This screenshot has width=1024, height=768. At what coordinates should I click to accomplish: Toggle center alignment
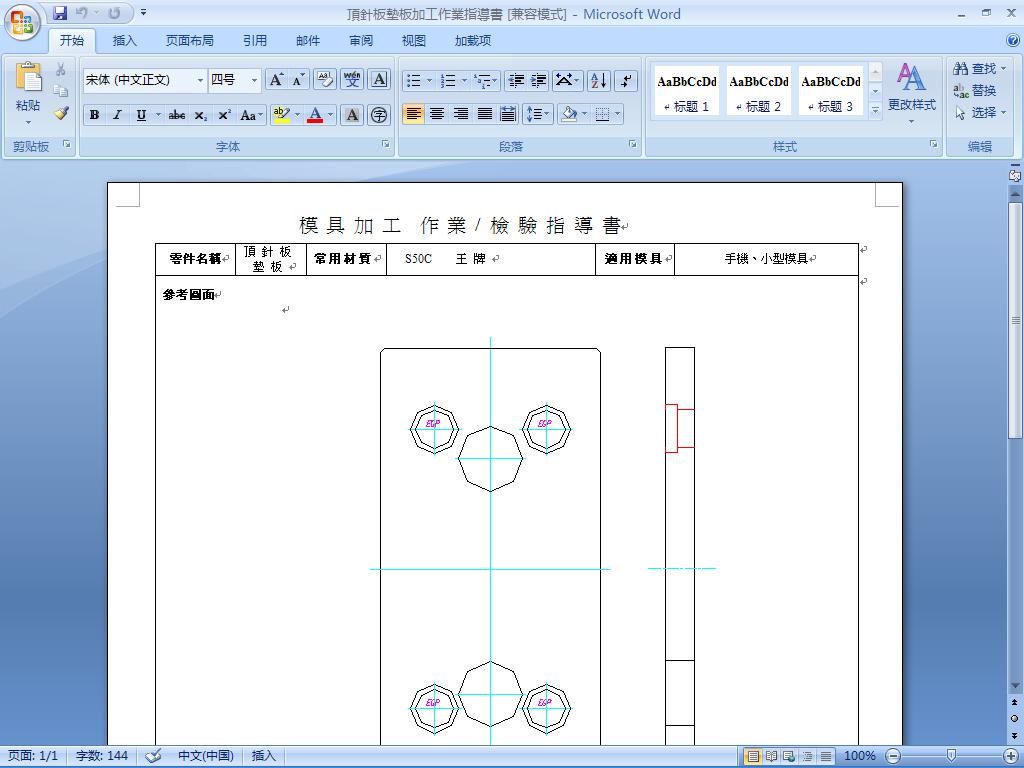437,114
